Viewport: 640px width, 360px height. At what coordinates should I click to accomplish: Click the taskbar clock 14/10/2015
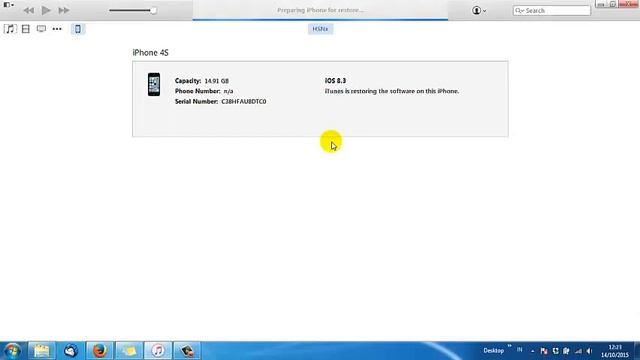pos(615,351)
